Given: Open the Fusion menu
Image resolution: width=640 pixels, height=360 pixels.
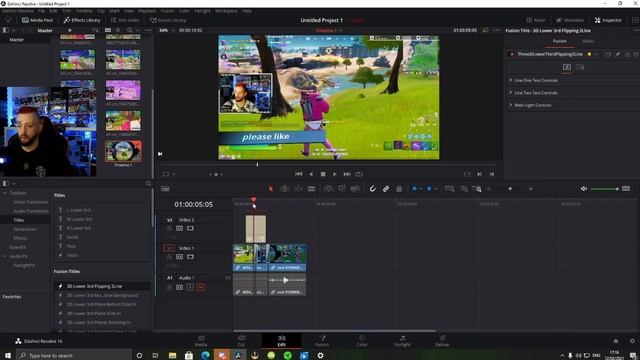Looking at the screenshot, I should point(167,11).
